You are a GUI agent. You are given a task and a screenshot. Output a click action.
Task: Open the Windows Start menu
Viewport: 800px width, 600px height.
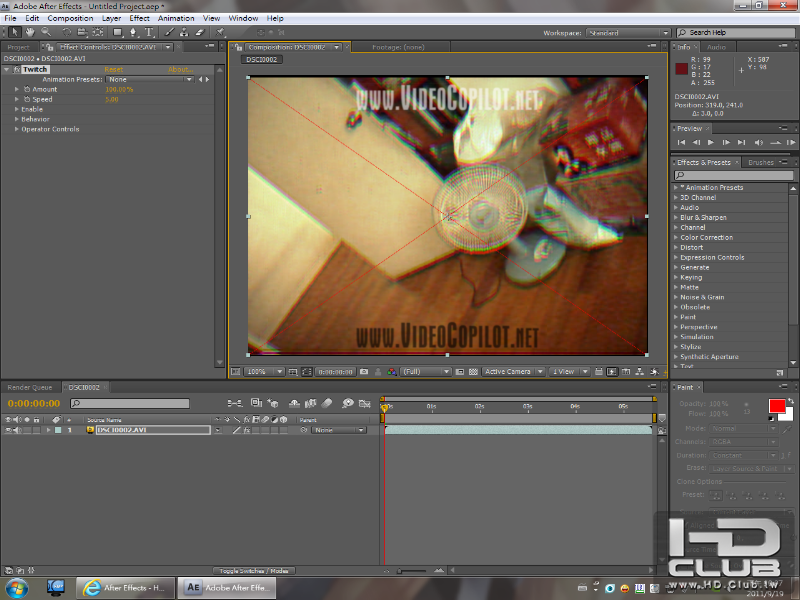pos(17,588)
